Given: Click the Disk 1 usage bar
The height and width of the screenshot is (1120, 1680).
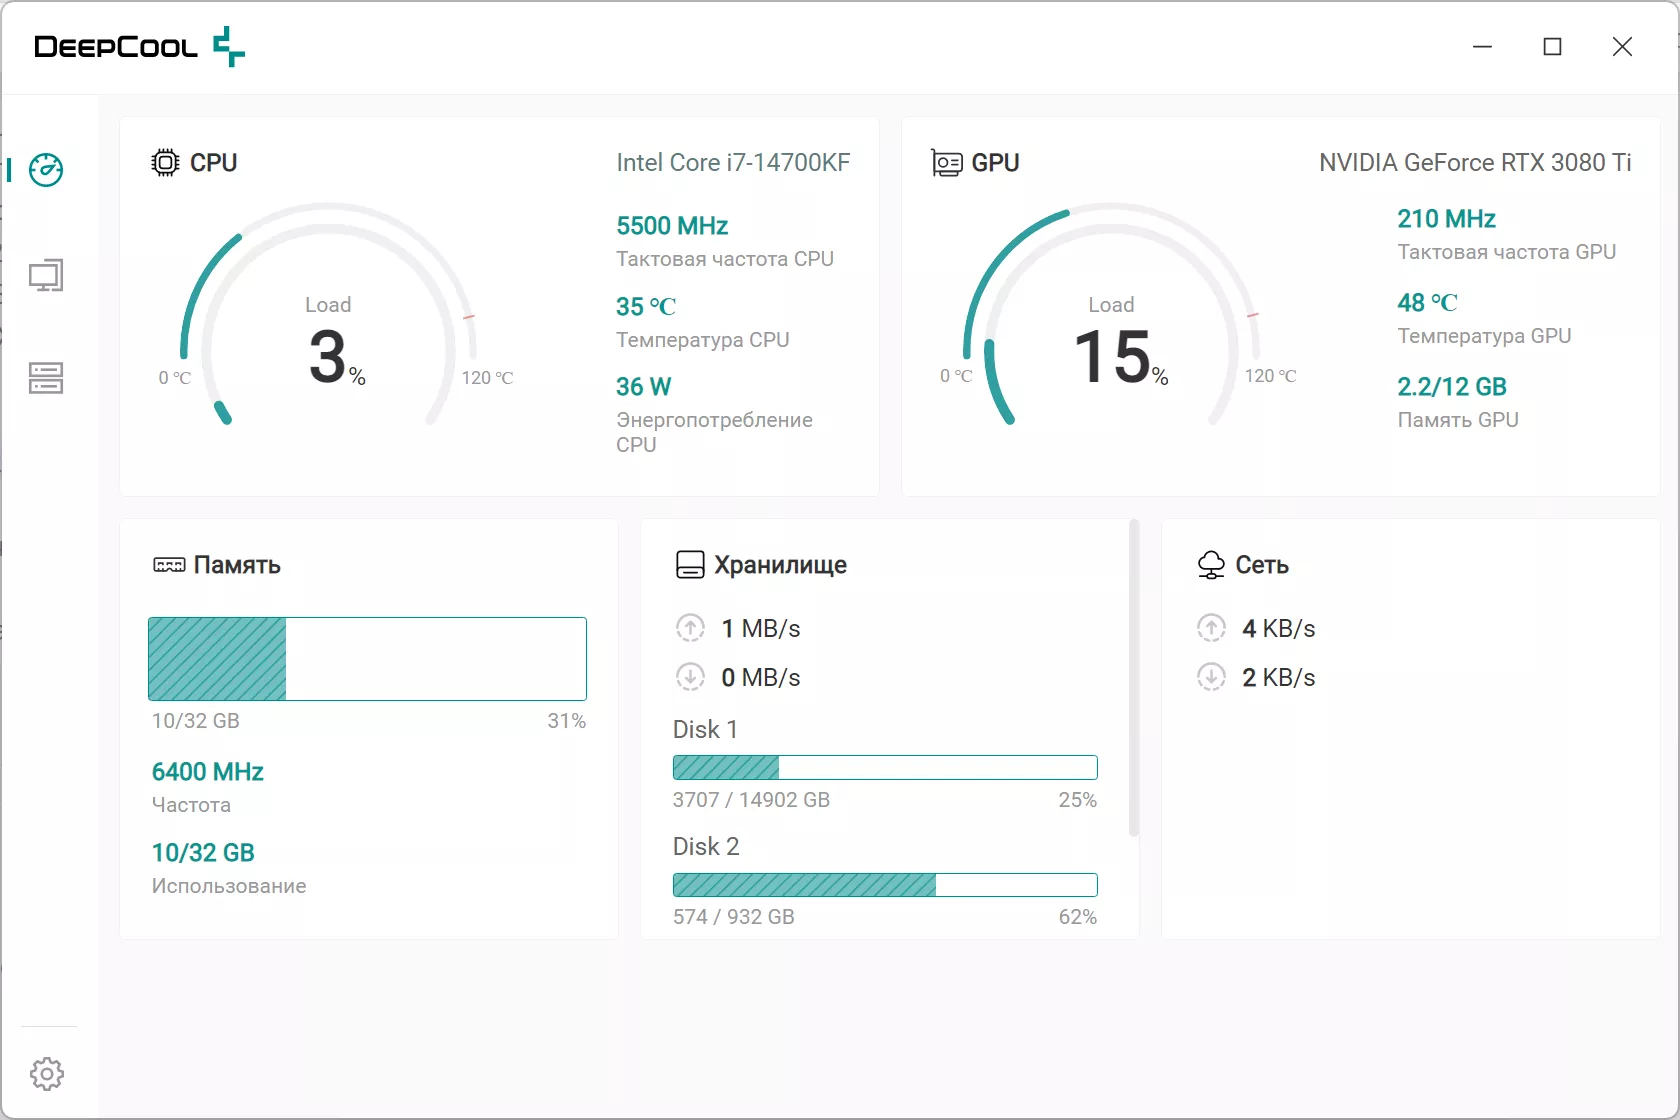Looking at the screenshot, I should pyautogui.click(x=885, y=767).
